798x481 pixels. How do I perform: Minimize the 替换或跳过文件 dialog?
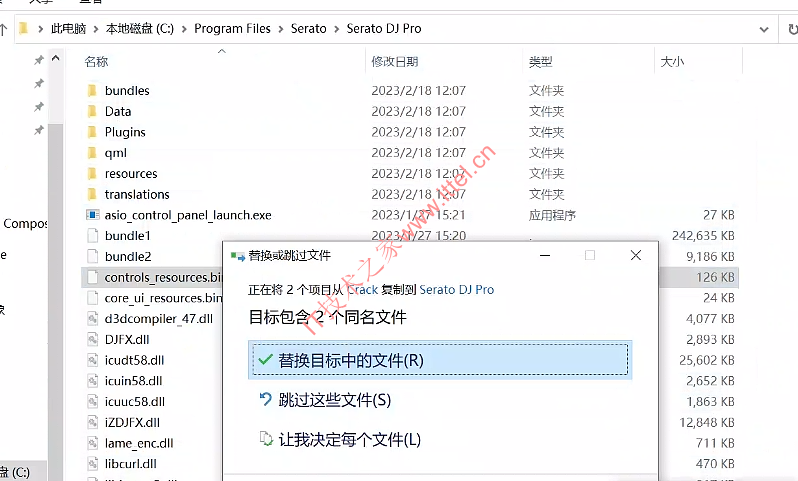[x=545, y=255]
